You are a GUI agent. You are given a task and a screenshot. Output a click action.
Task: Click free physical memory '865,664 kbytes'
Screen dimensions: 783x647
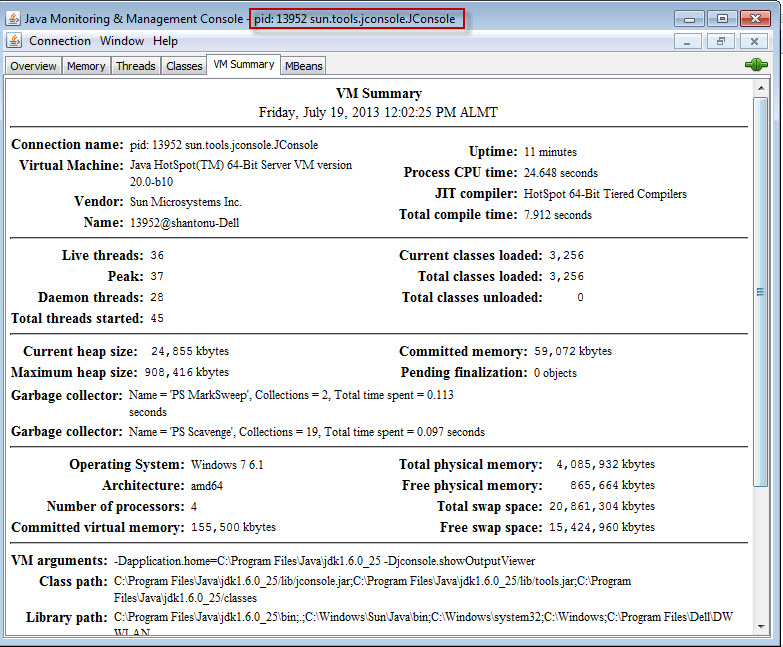pos(612,485)
